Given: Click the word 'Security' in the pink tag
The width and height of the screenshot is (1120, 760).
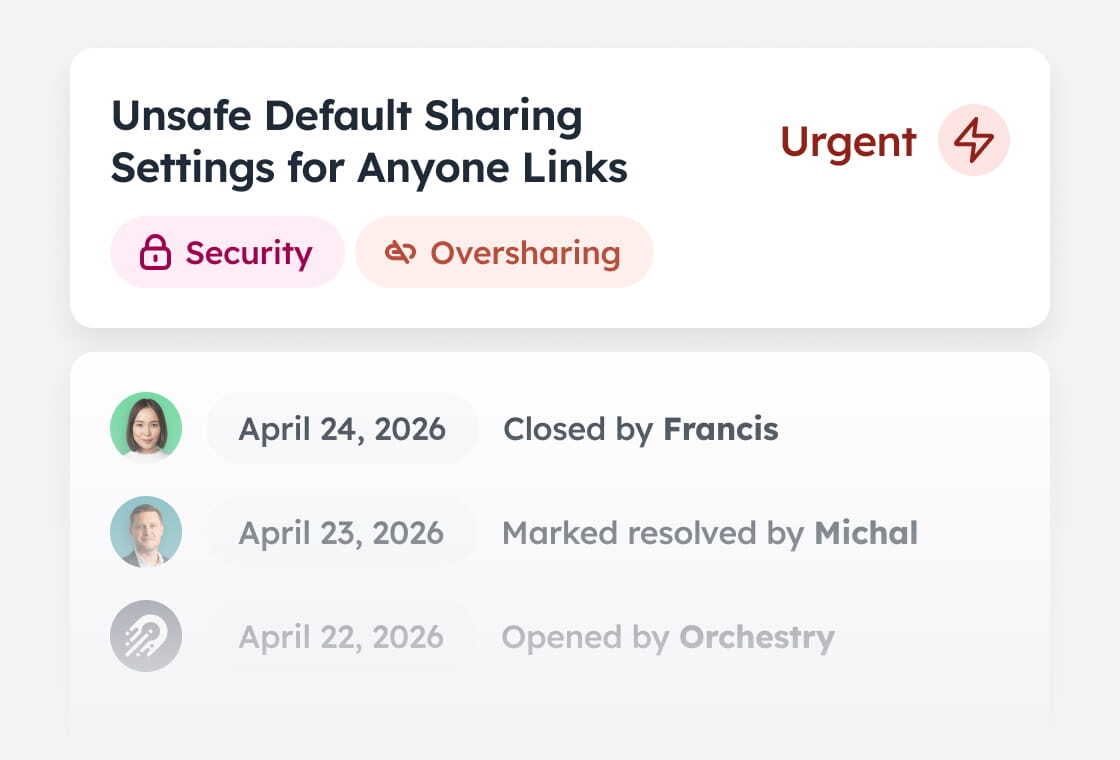Looking at the screenshot, I should click(249, 253).
